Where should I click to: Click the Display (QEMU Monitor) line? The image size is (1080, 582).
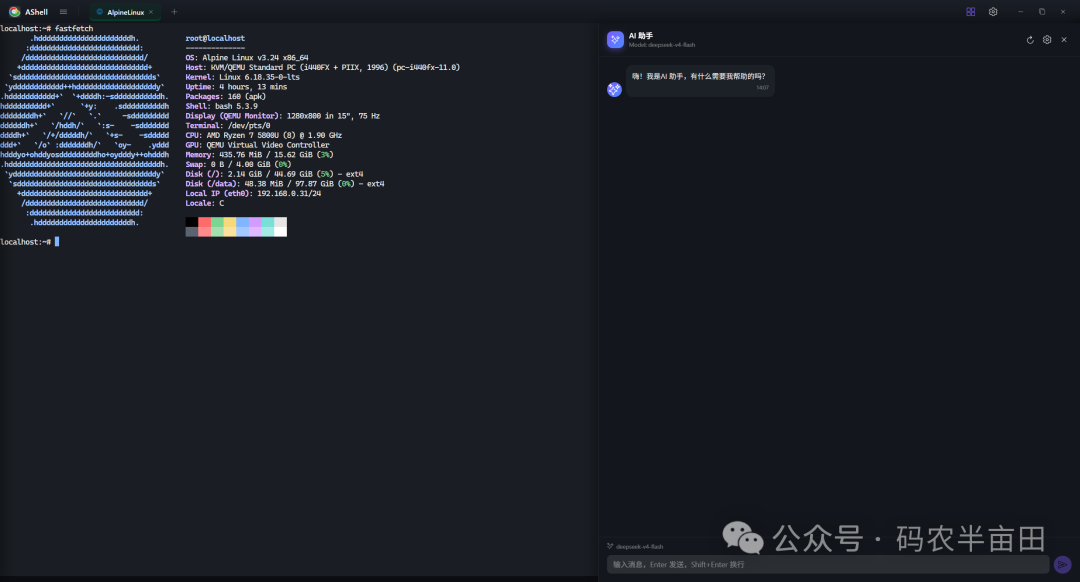282,116
